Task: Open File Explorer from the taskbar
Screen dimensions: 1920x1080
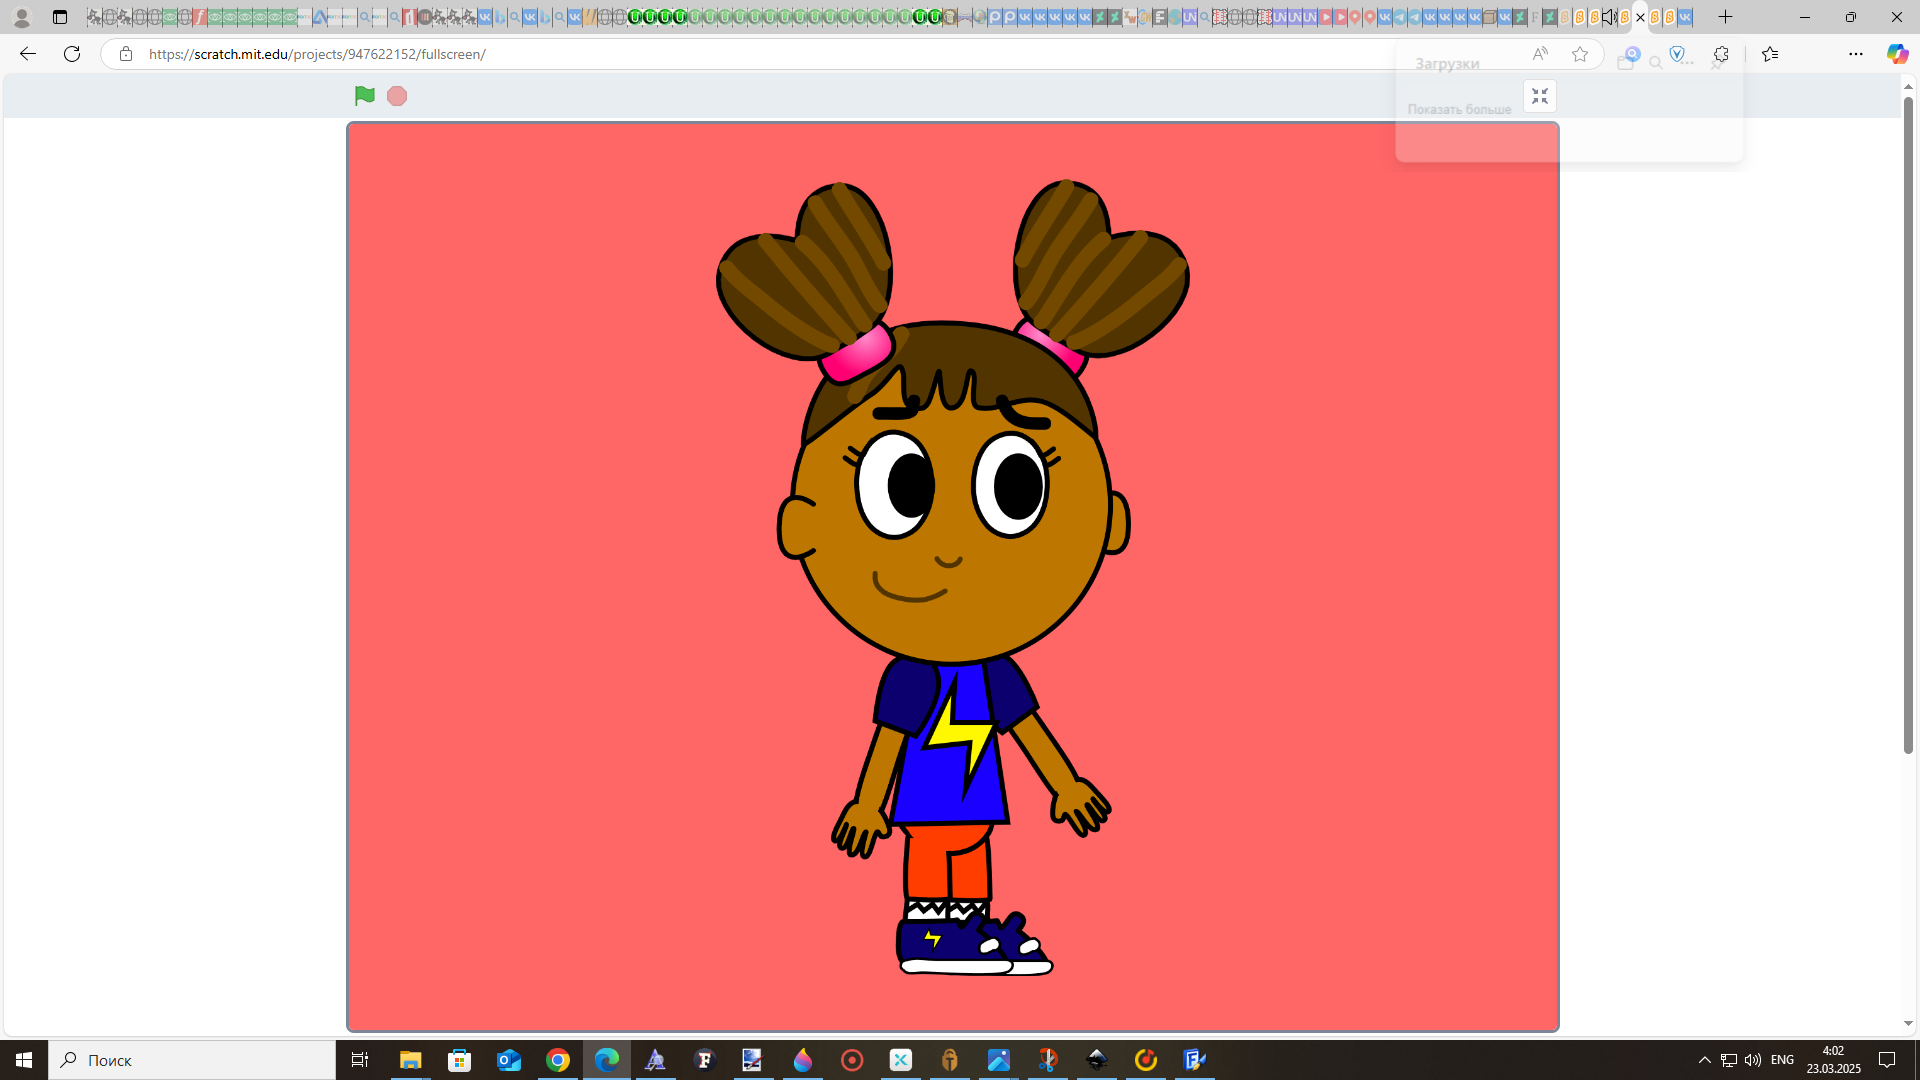Action: pyautogui.click(x=410, y=1060)
